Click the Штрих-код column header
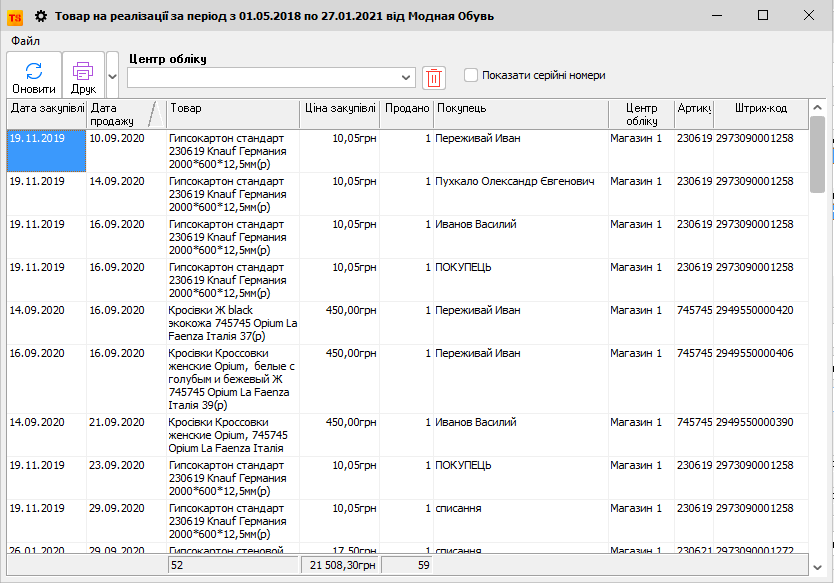Screen dimensions: 834x583 (760, 108)
